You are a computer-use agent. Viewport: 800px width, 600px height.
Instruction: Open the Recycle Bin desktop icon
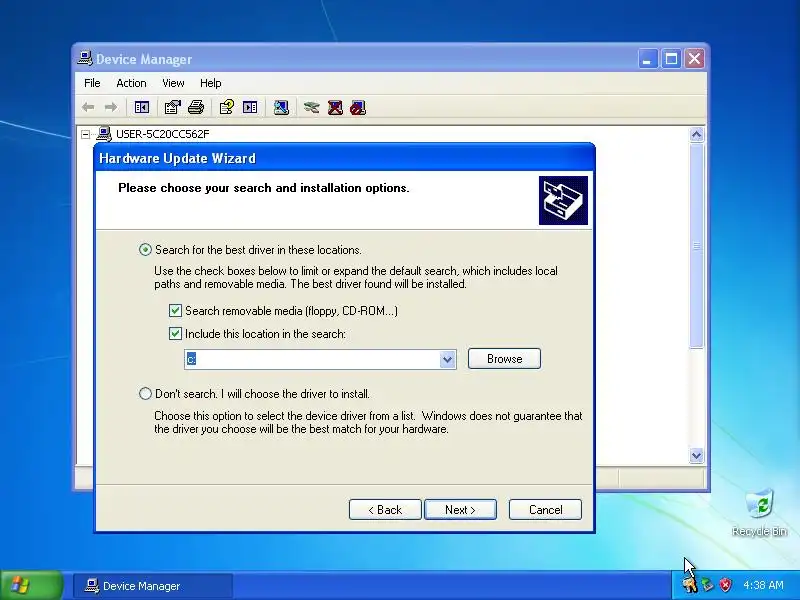click(759, 512)
